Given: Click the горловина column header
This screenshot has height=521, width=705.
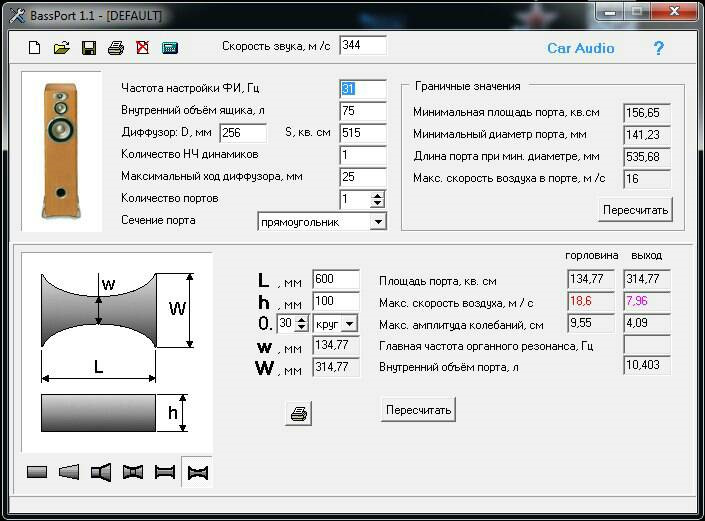Looking at the screenshot, I should click(591, 256).
